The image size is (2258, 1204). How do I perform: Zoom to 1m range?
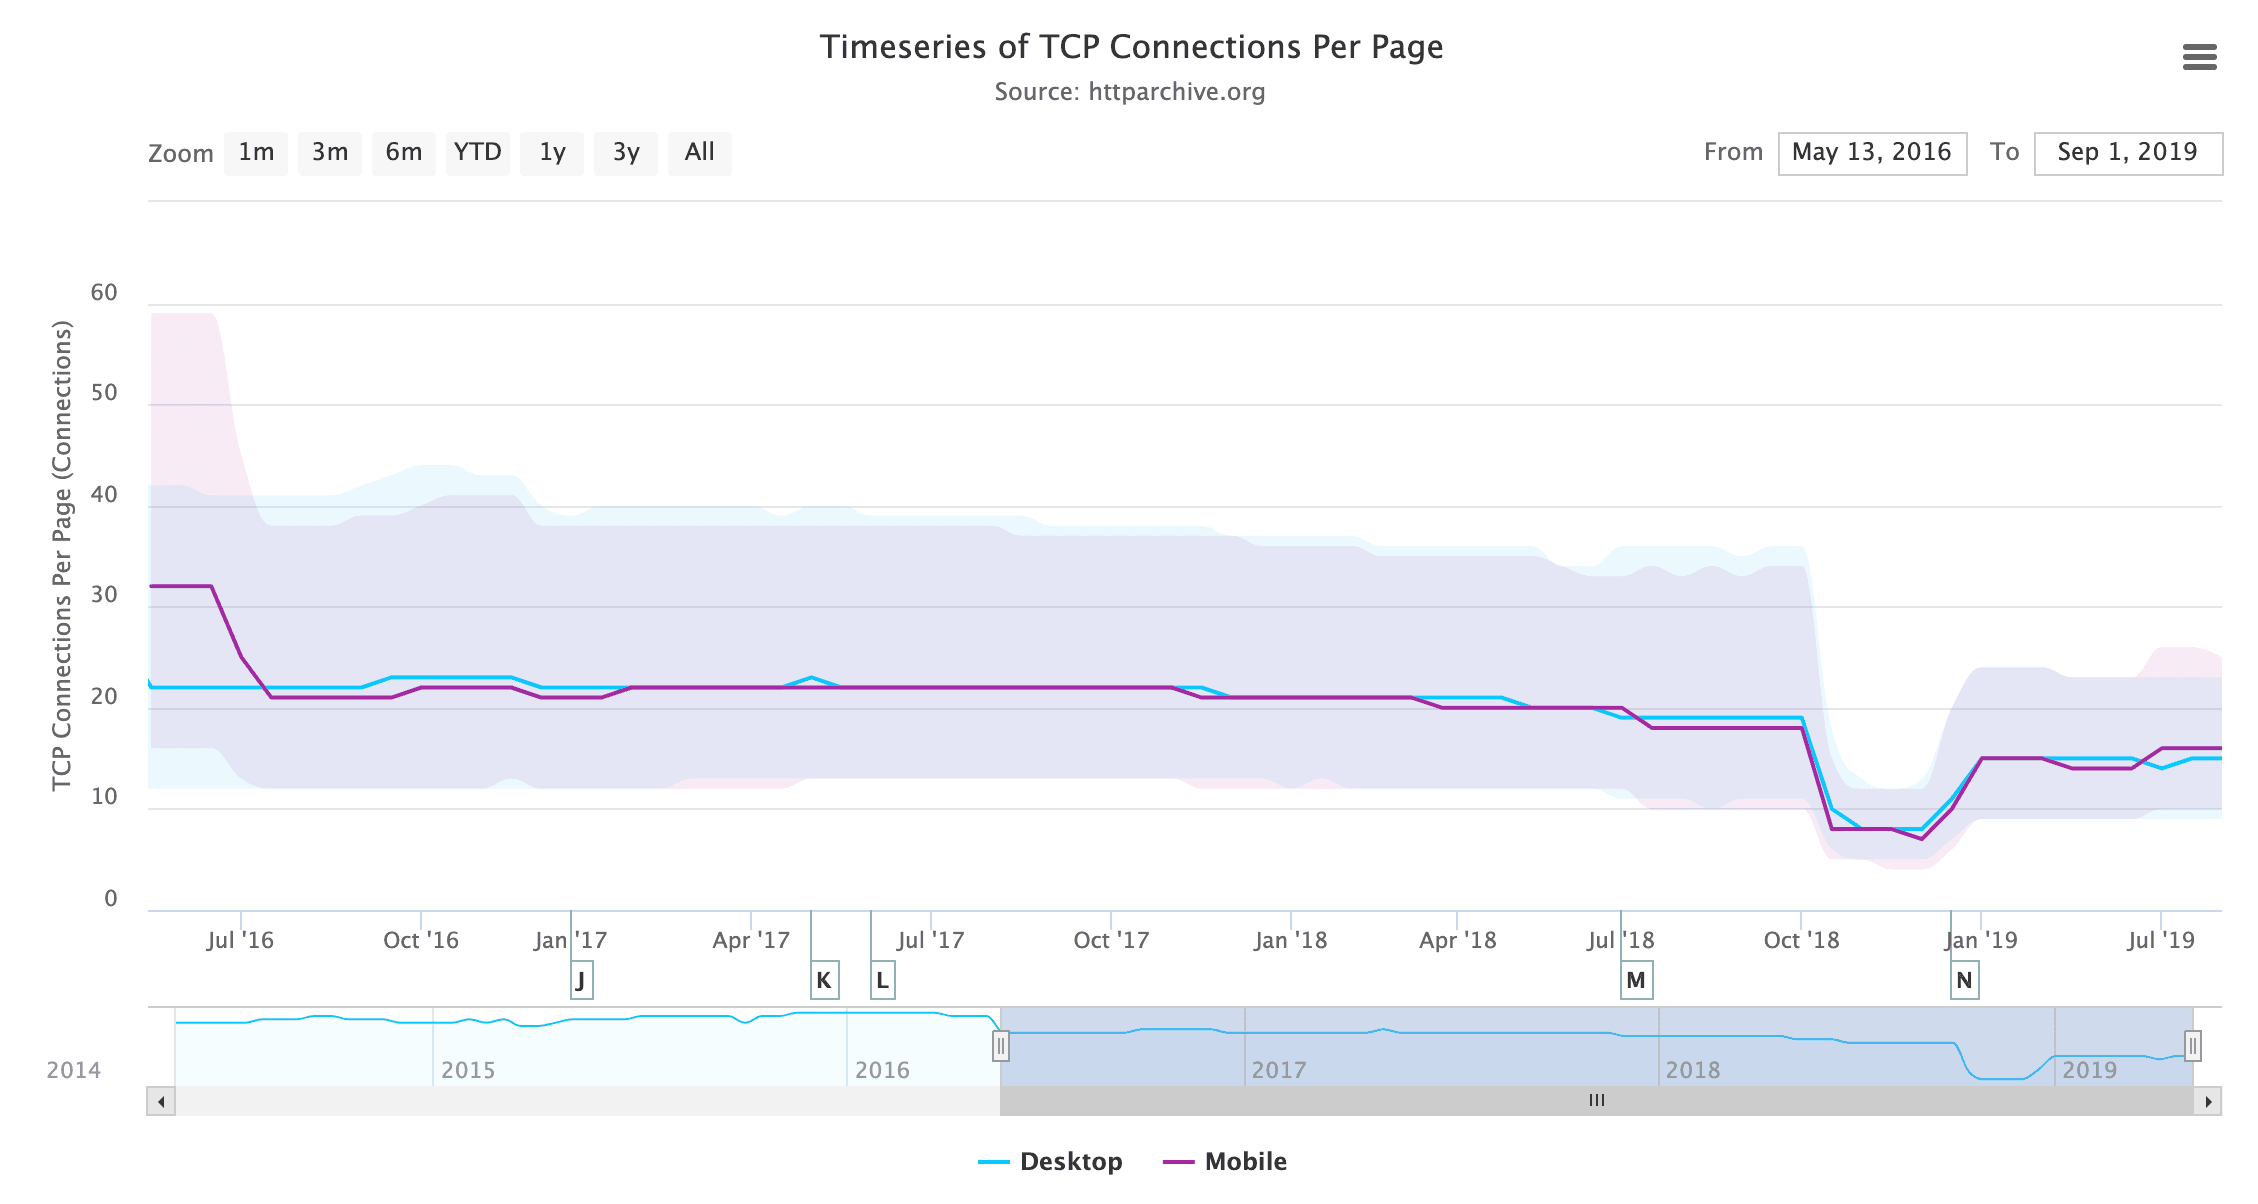pyautogui.click(x=256, y=153)
